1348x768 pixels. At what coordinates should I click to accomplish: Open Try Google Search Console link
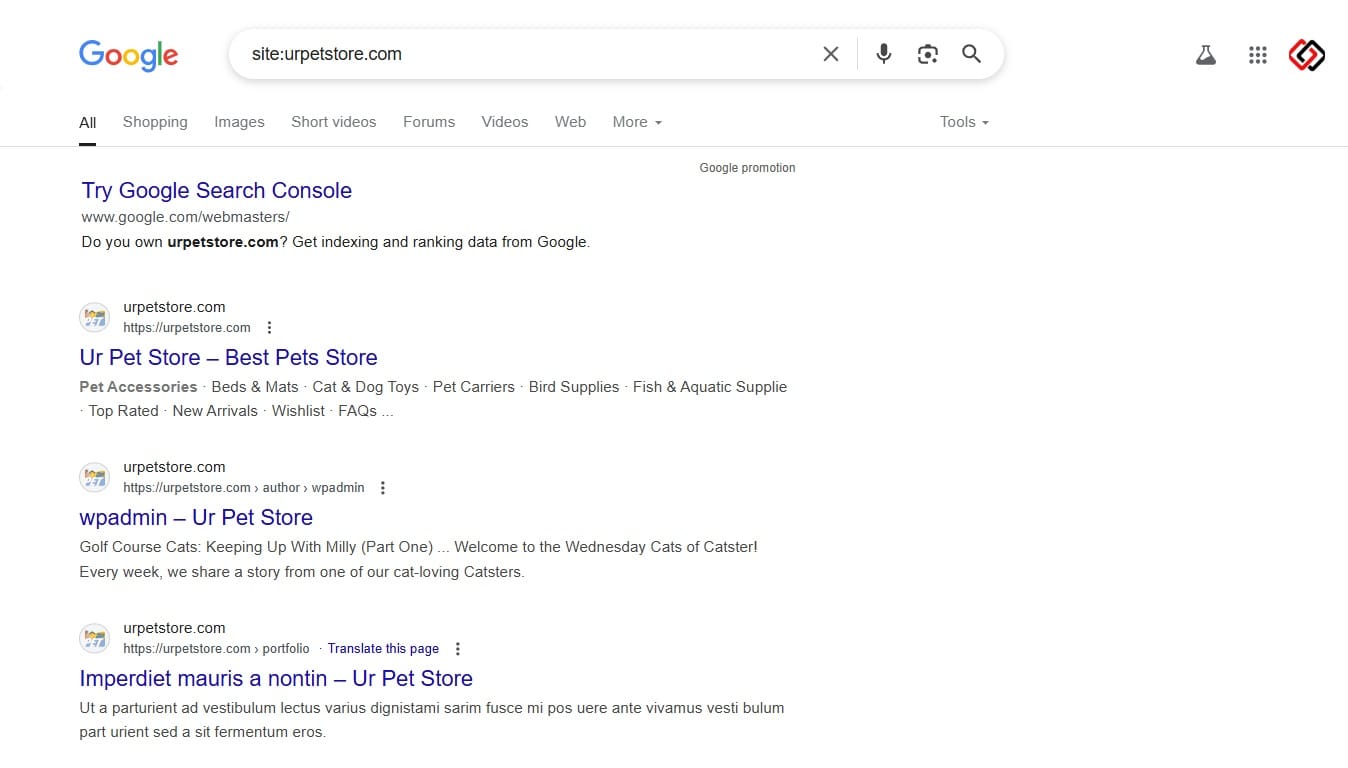(x=216, y=191)
